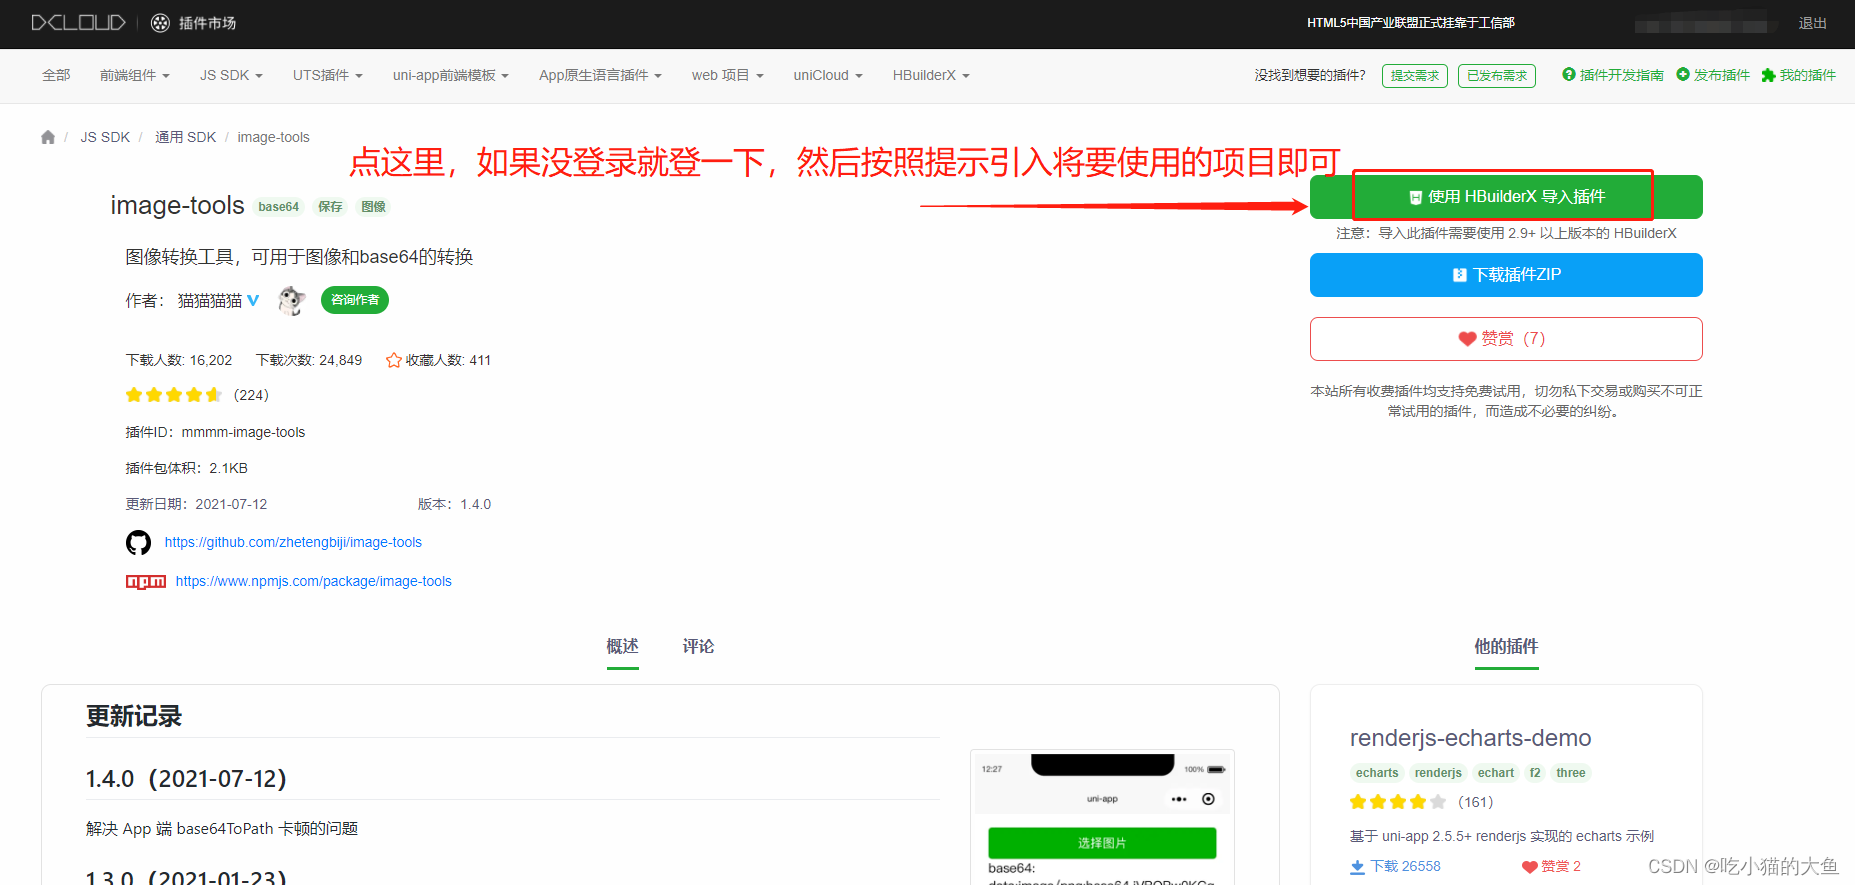Open the 插件市场 plugin market icon
The image size is (1855, 885).
pyautogui.click(x=160, y=23)
